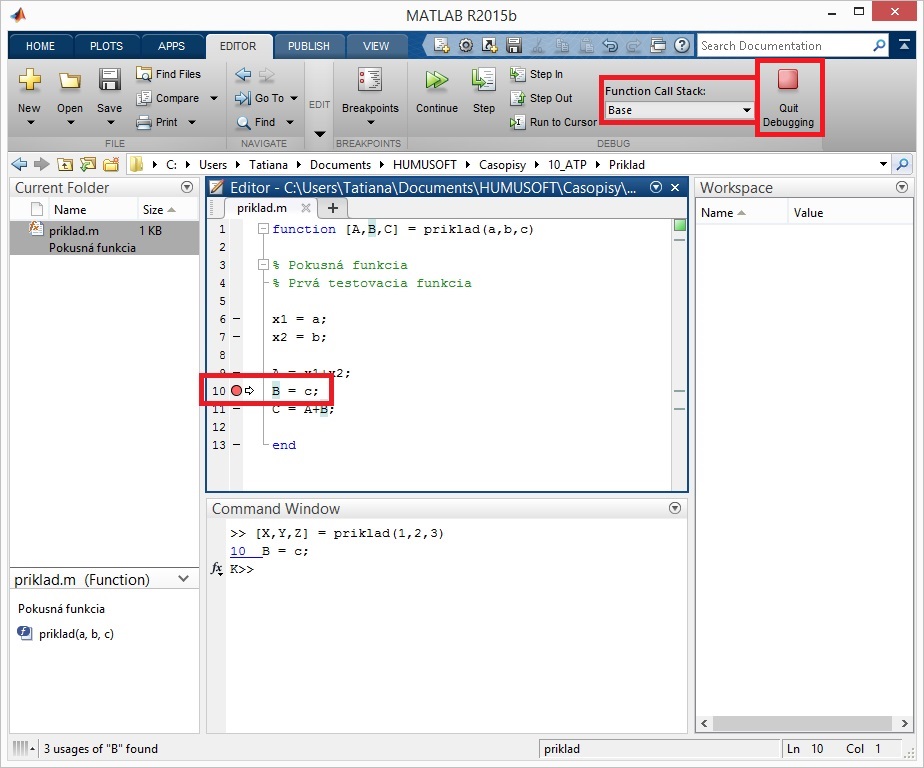Image resolution: width=924 pixels, height=768 pixels.
Task: Open Command Window actions menu
Action: pyautogui.click(x=675, y=508)
